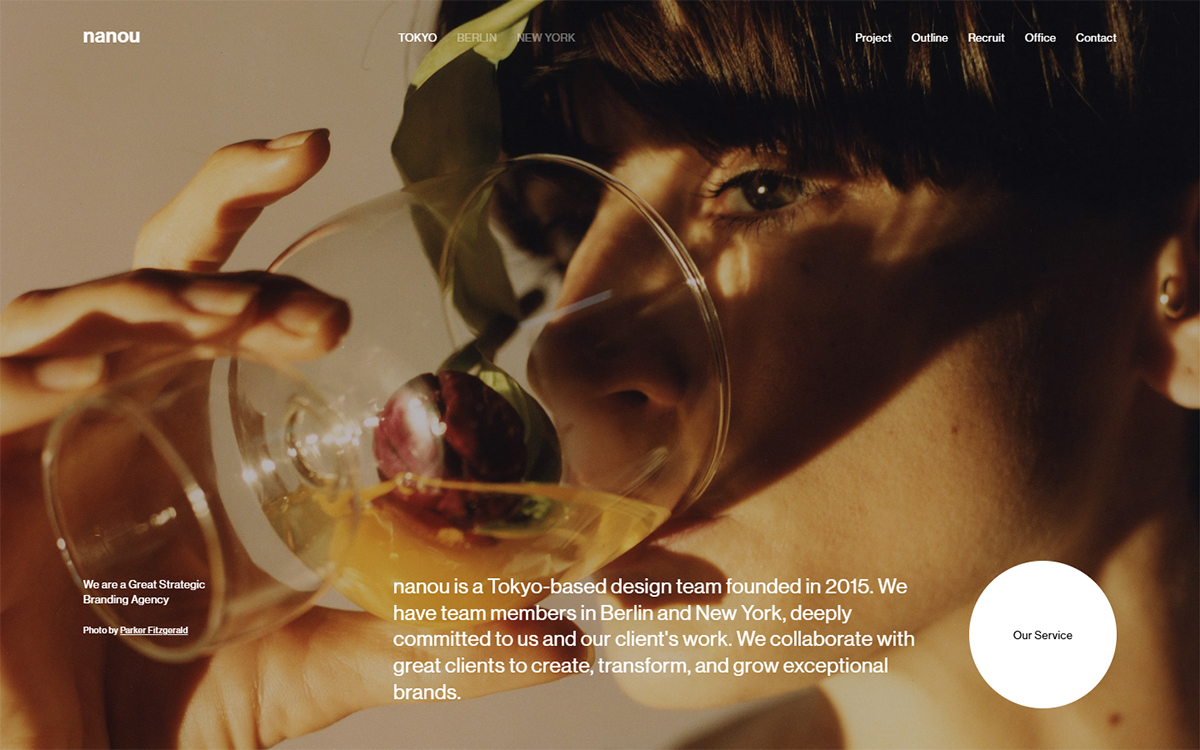Click the white Our Service circle button
The image size is (1200, 750).
(1042, 635)
